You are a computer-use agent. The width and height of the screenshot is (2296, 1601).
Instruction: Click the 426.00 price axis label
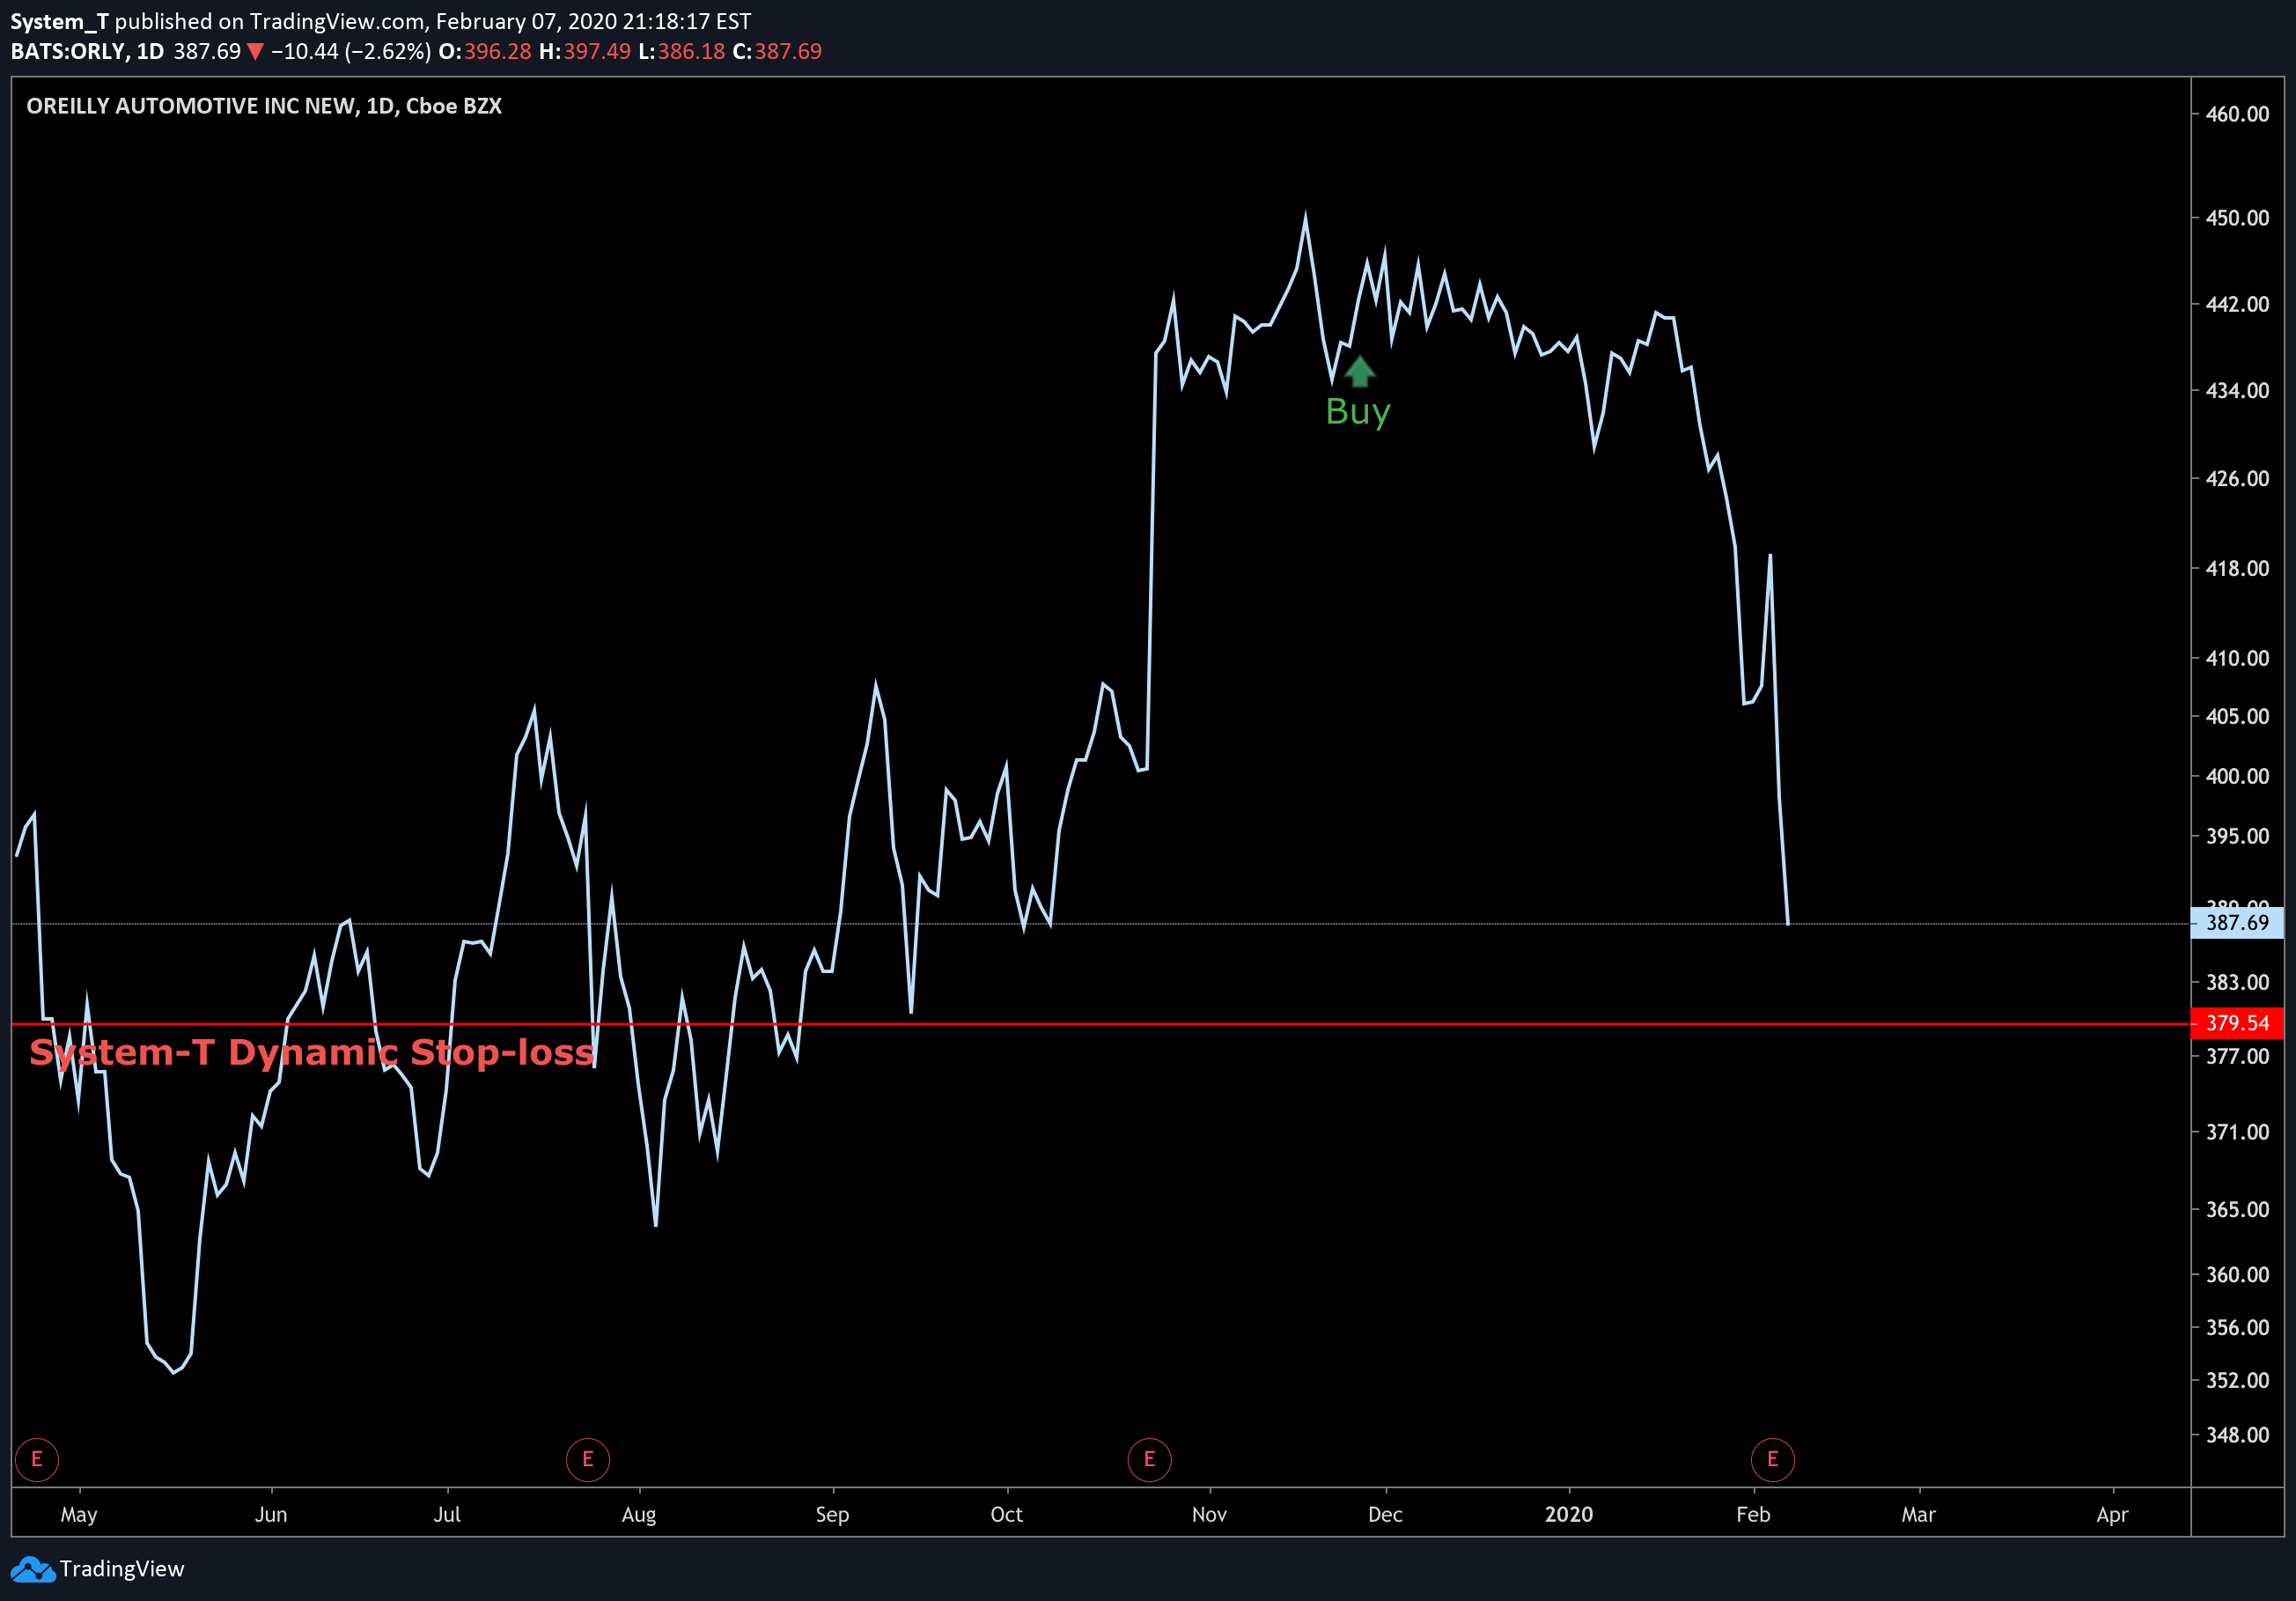click(x=2238, y=479)
